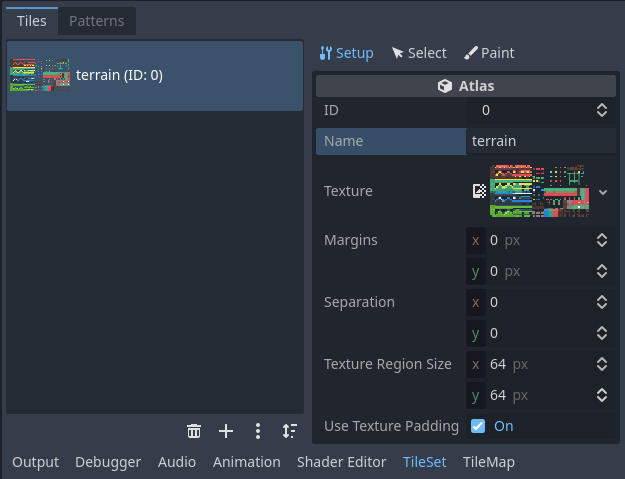This screenshot has width=625, height=479.
Task: Click the trash delete atlas icon
Action: click(x=194, y=431)
